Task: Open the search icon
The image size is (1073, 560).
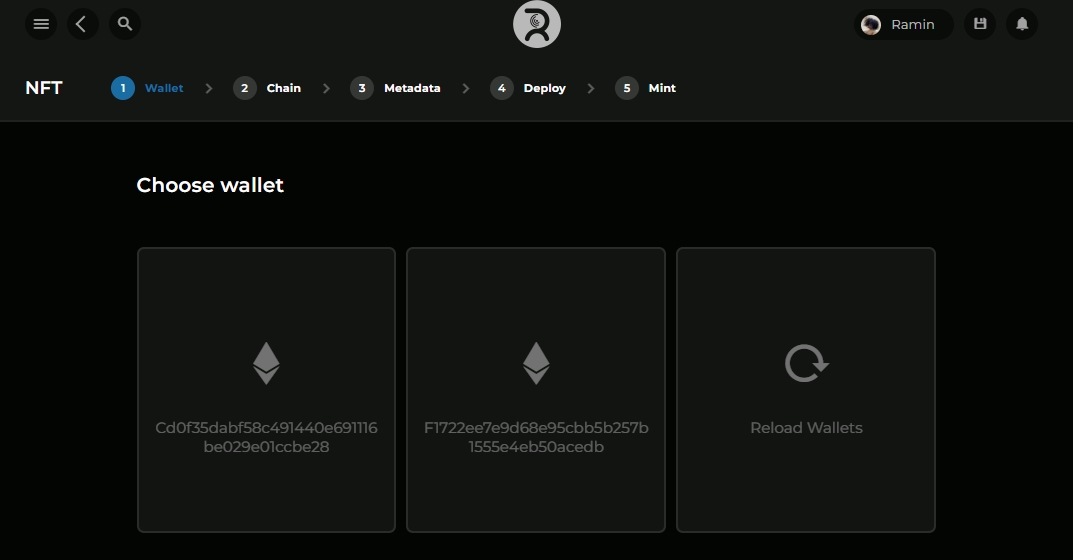Action: pyautogui.click(x=124, y=24)
